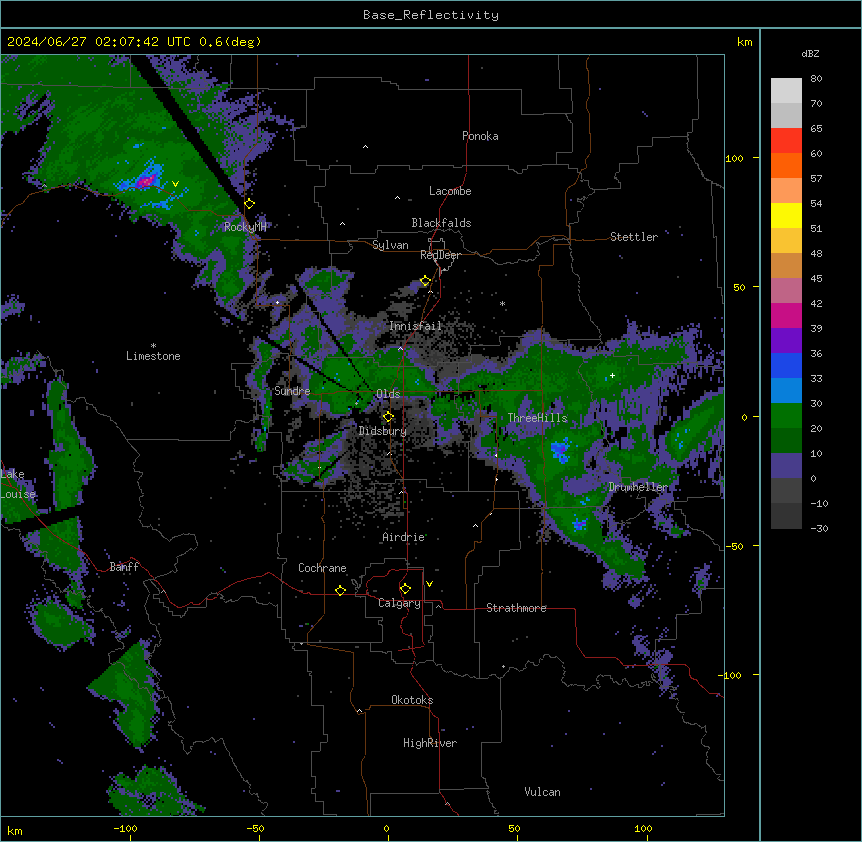Image resolution: width=862 pixels, height=842 pixels.
Task: Click the yellow diamond marker below RedDeer
Action: click(425, 281)
